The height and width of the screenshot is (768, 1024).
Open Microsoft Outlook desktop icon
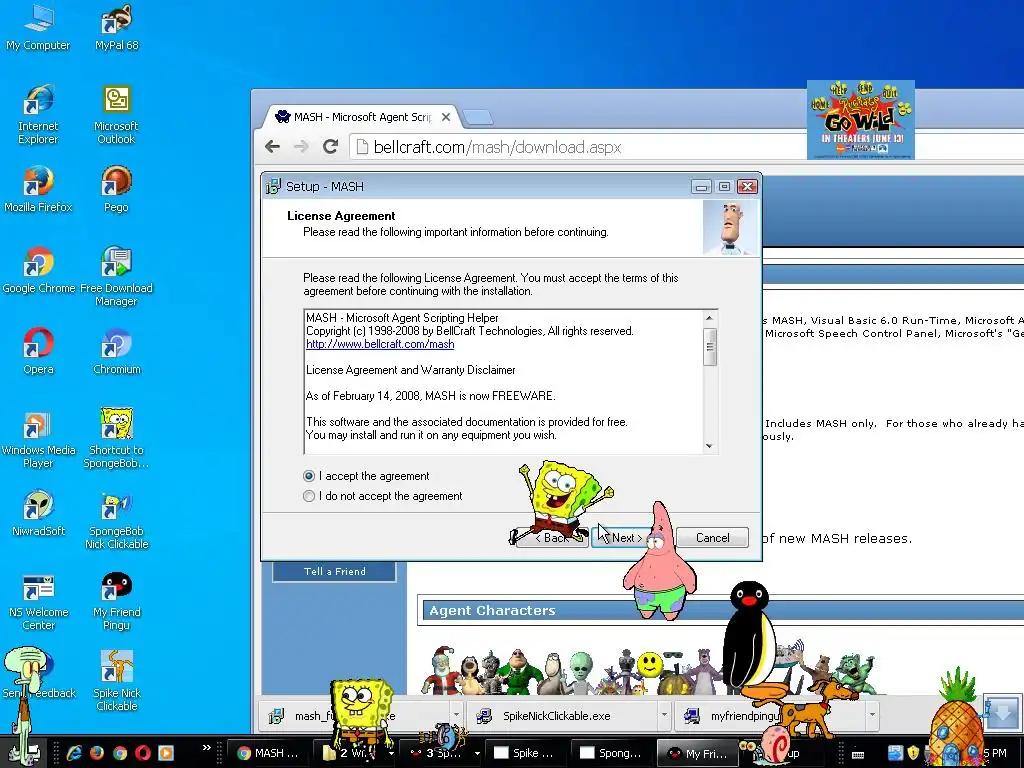116,114
